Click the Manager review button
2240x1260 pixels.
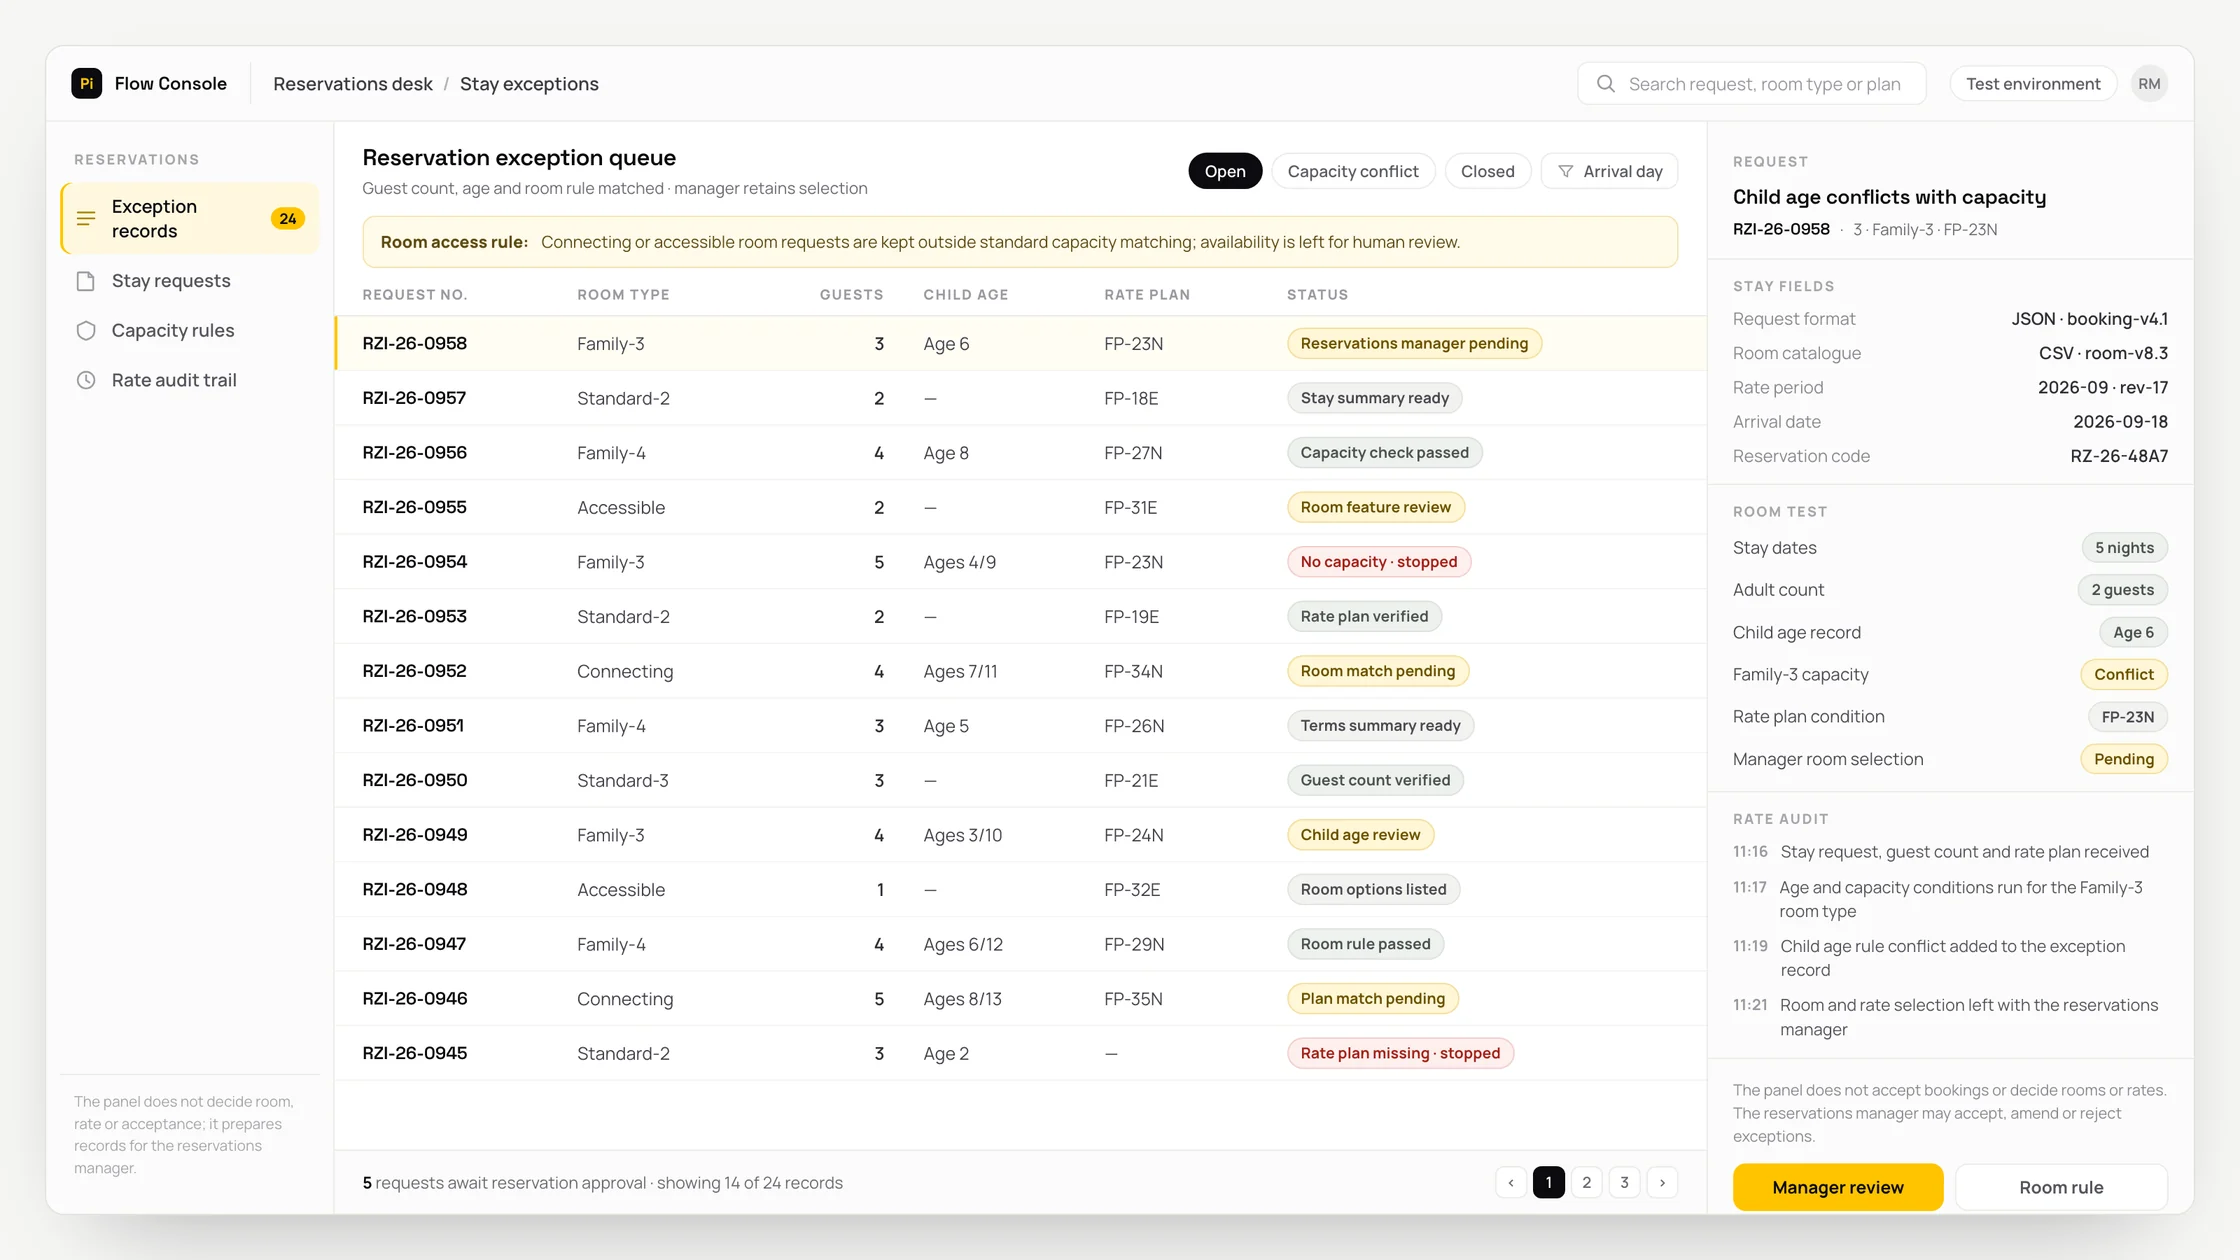1838,1187
